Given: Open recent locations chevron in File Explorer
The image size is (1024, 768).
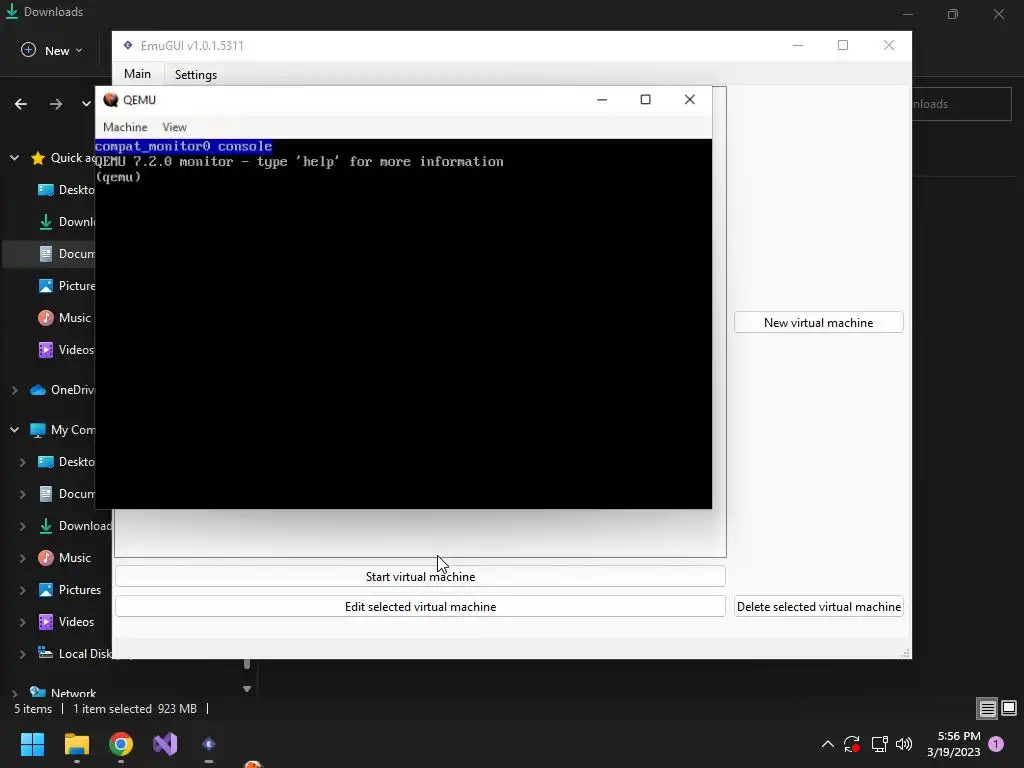Looking at the screenshot, I should coord(86,104).
